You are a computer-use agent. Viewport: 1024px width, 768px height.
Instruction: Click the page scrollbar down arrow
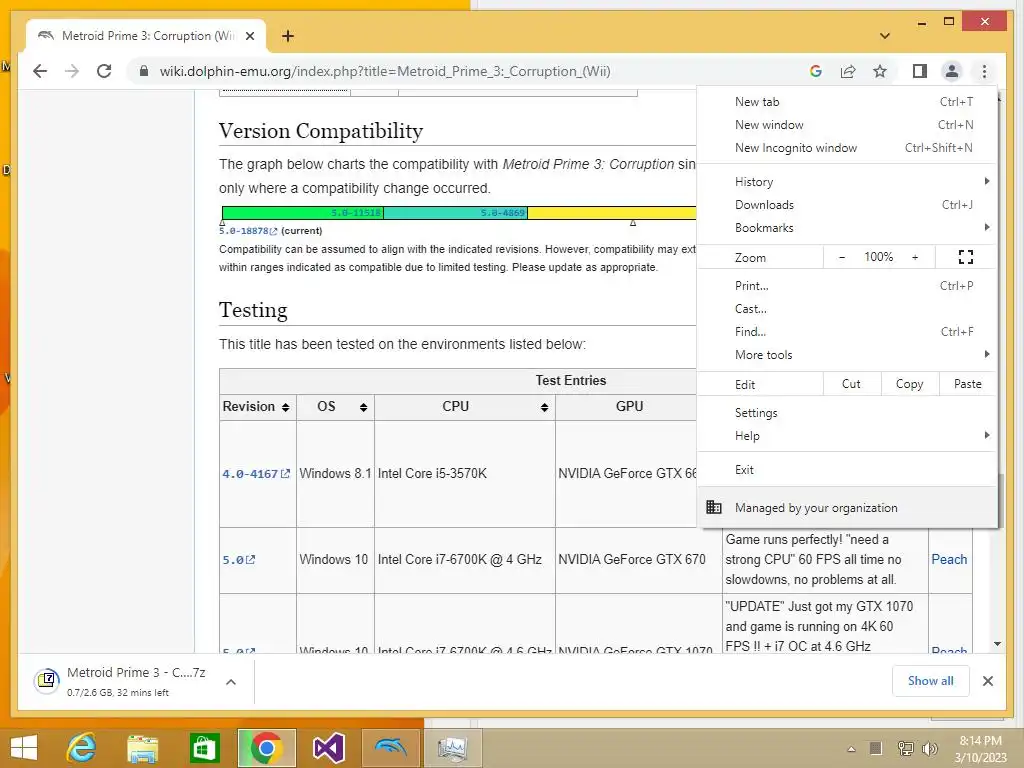pyautogui.click(x=997, y=645)
